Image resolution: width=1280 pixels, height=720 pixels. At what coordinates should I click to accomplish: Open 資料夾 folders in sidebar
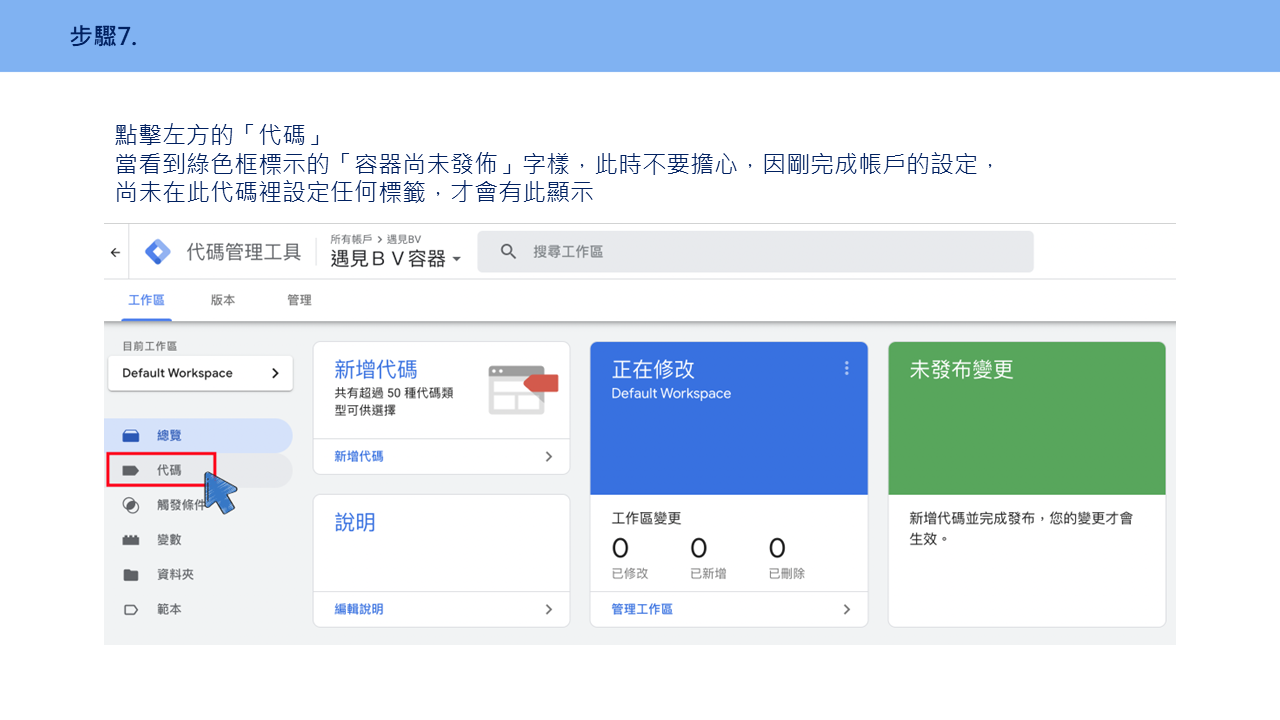click(x=198, y=575)
